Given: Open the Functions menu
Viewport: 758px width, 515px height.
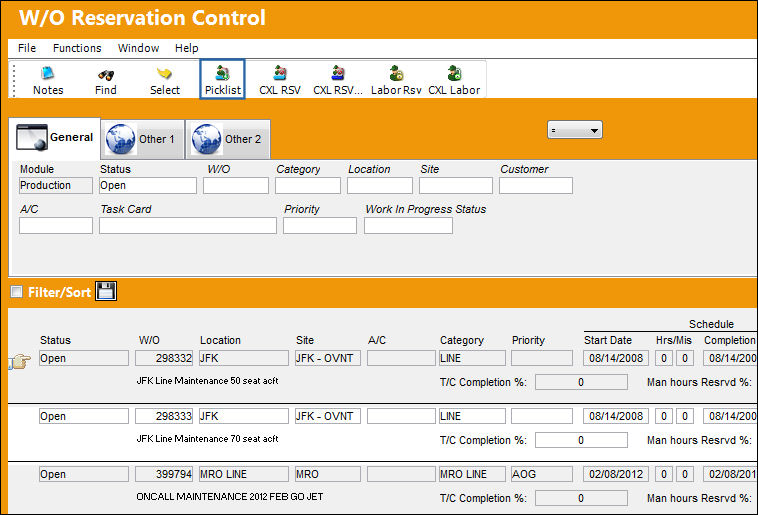Looking at the screenshot, I should click(x=77, y=48).
